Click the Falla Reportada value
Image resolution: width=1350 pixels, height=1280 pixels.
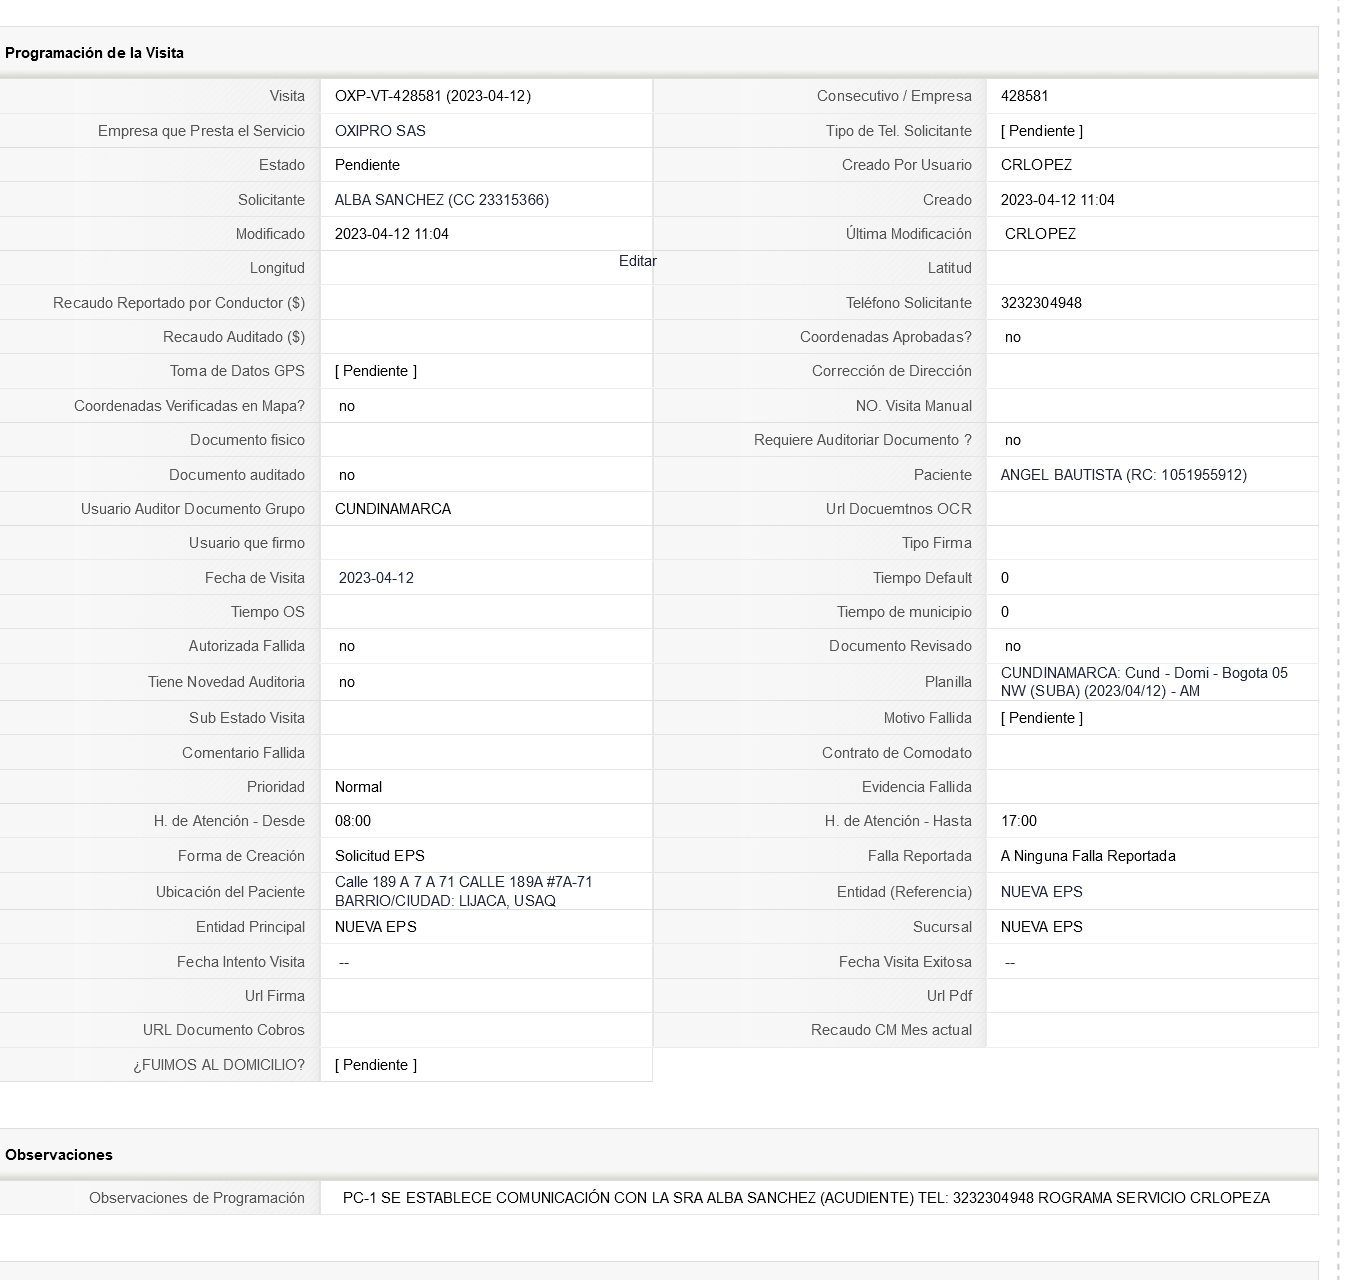point(1087,856)
